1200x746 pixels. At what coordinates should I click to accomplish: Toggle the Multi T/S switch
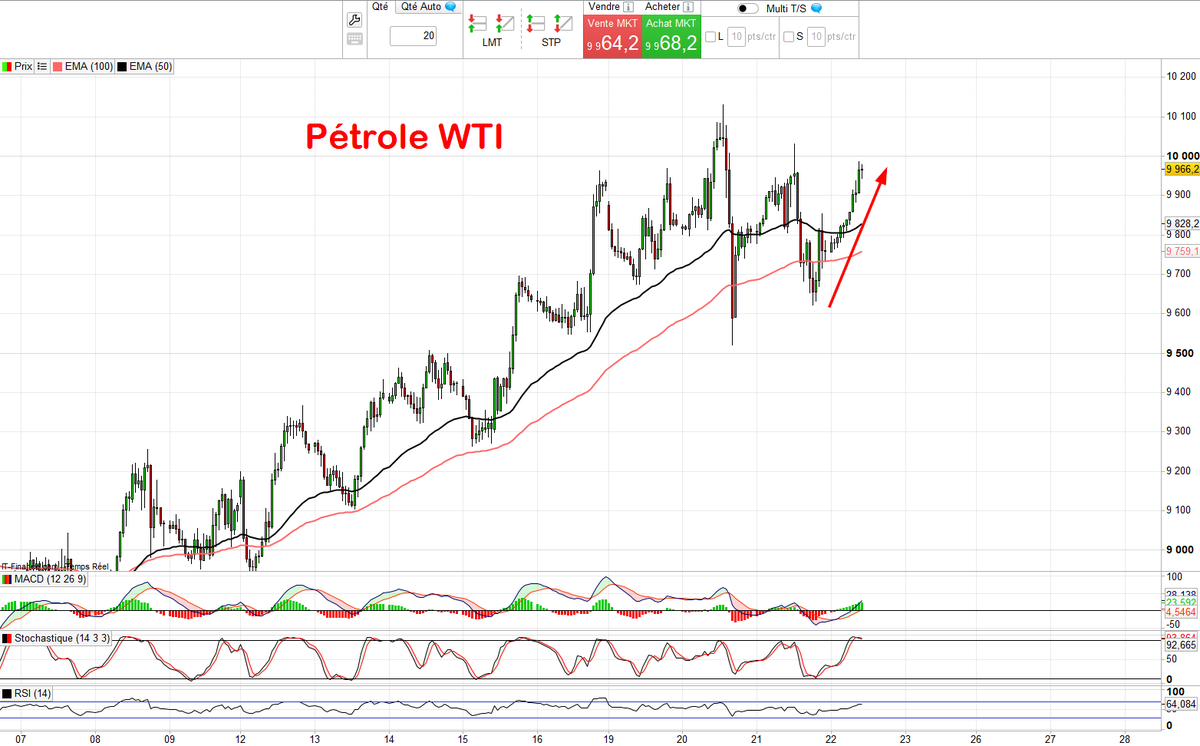pos(746,8)
